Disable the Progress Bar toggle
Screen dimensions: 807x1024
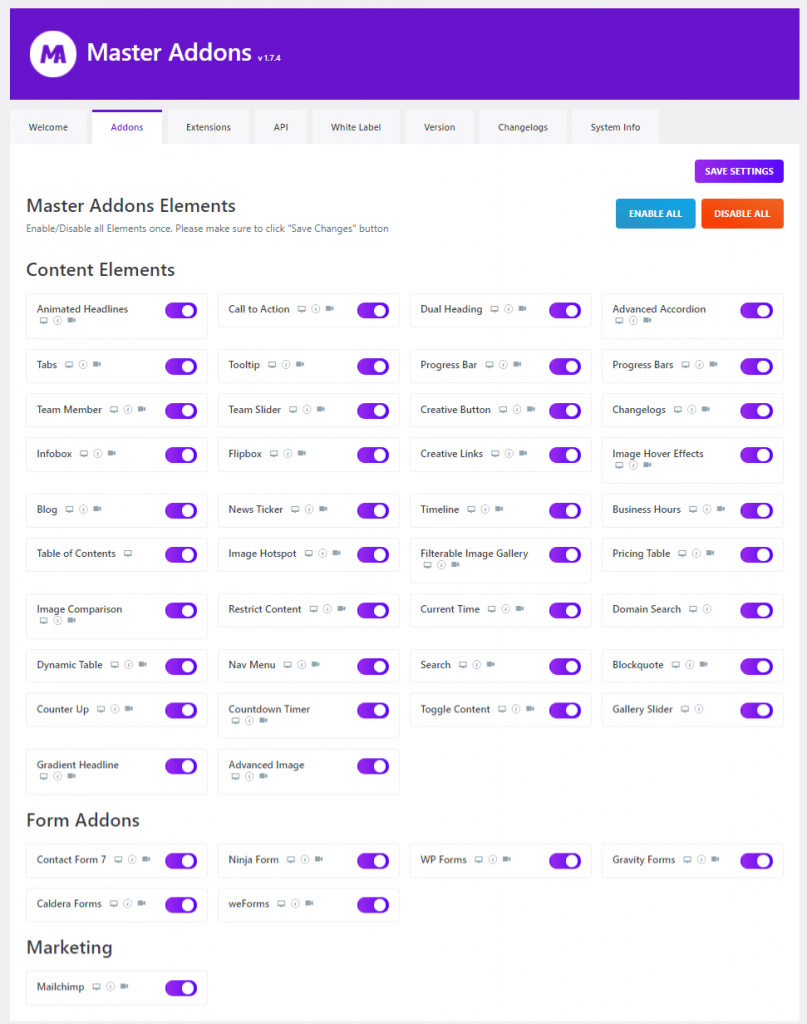[565, 364]
